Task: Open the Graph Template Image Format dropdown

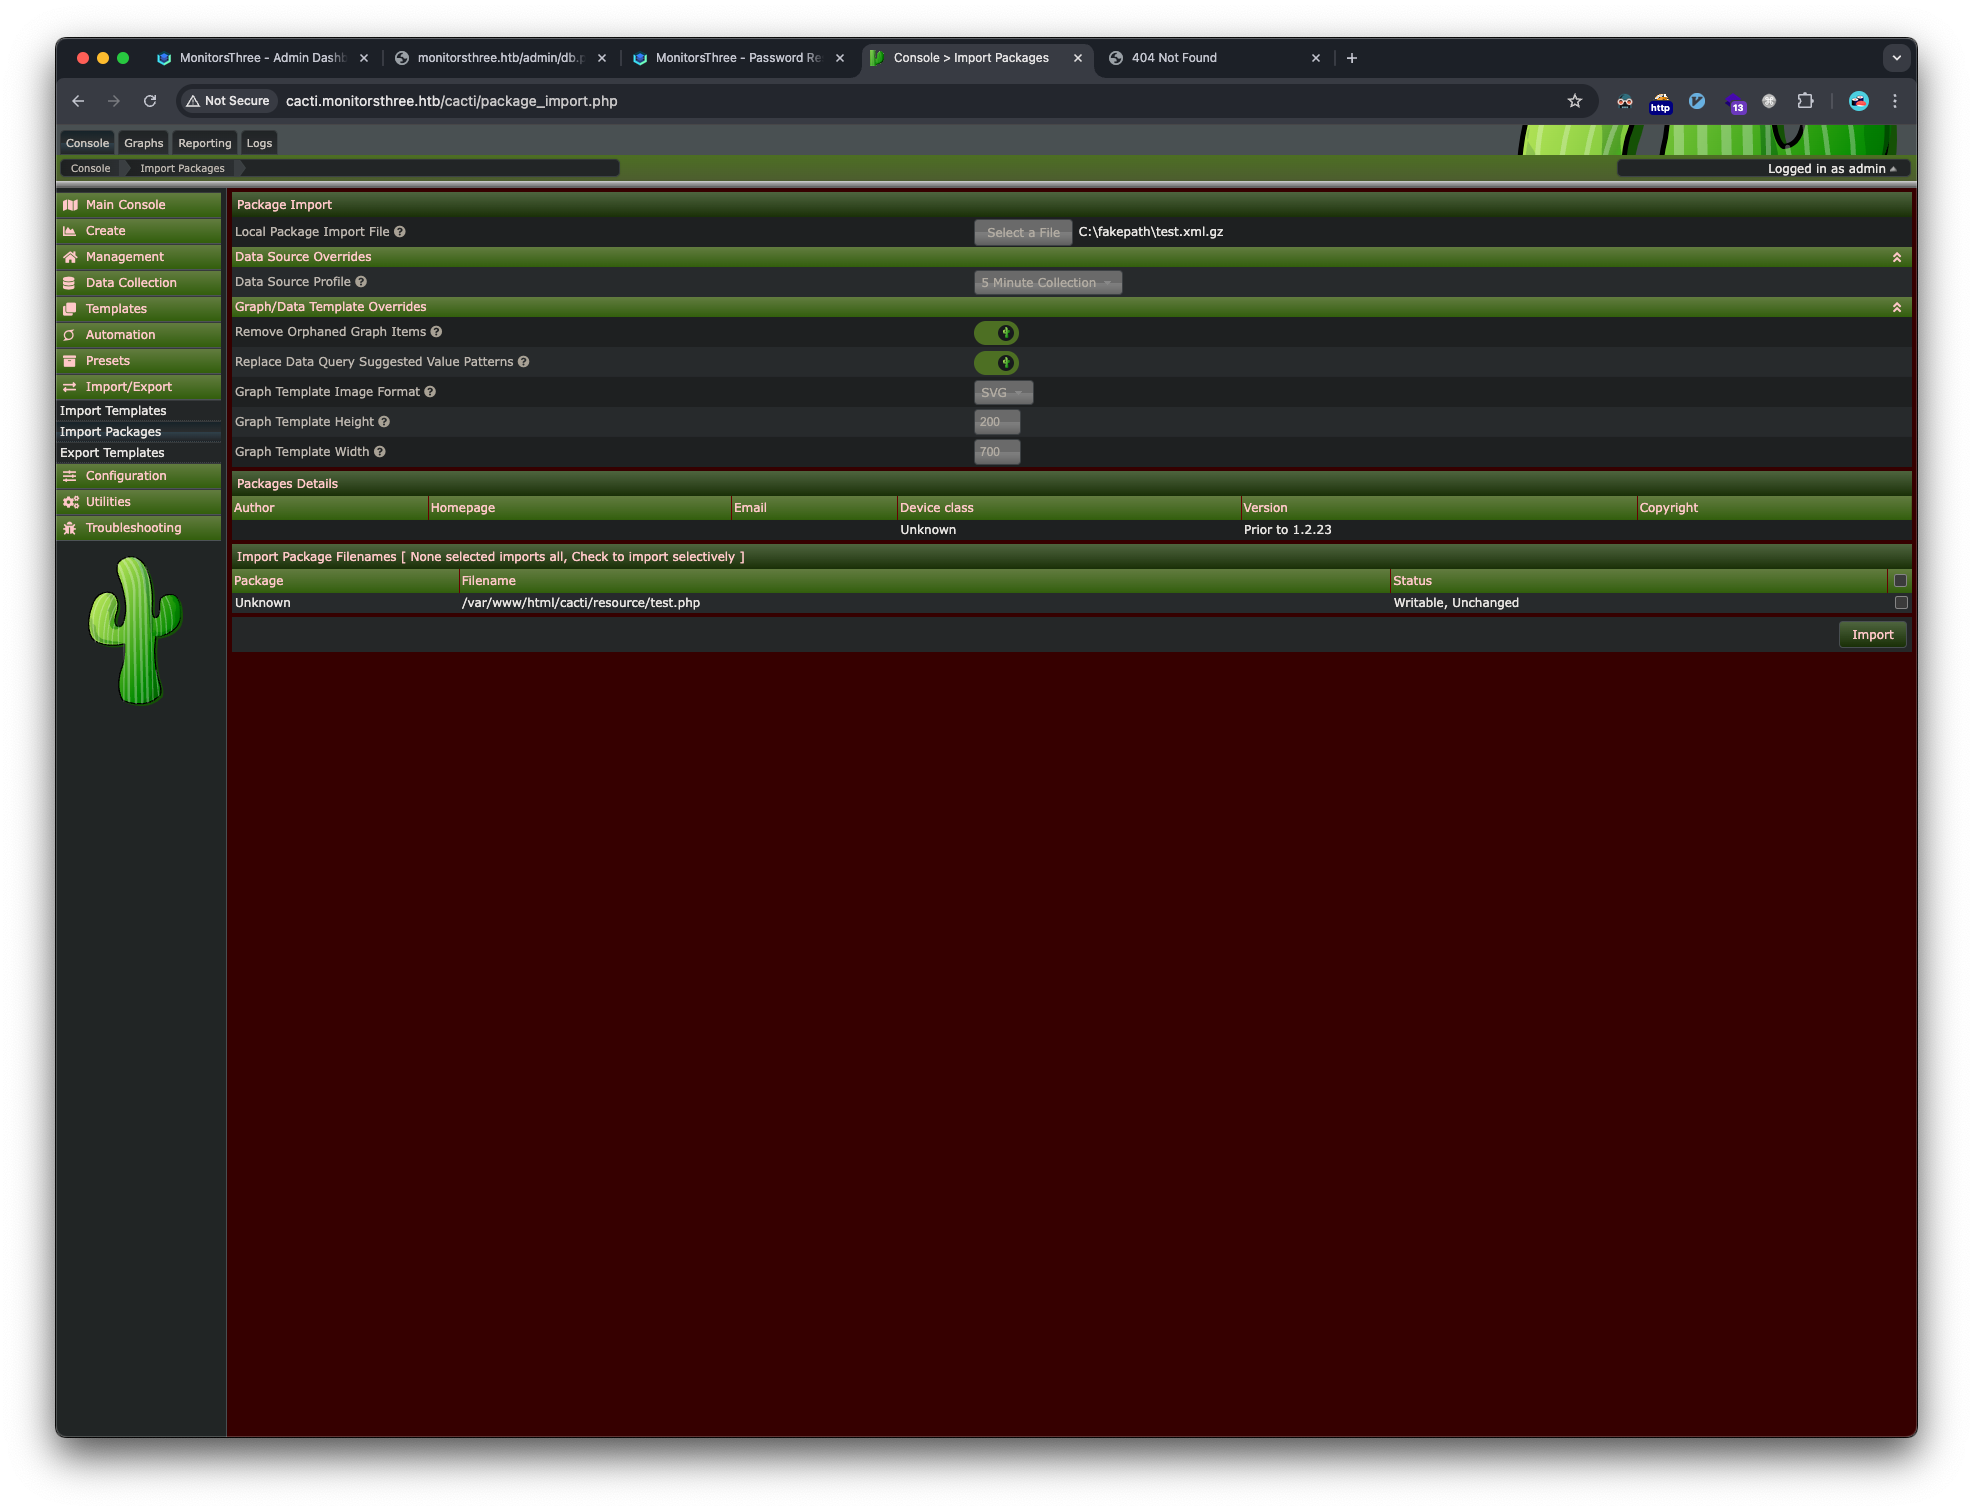Action: click(1003, 391)
